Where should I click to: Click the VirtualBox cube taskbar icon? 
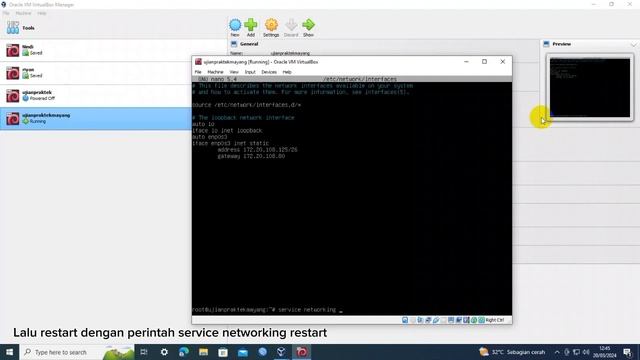pos(282,352)
